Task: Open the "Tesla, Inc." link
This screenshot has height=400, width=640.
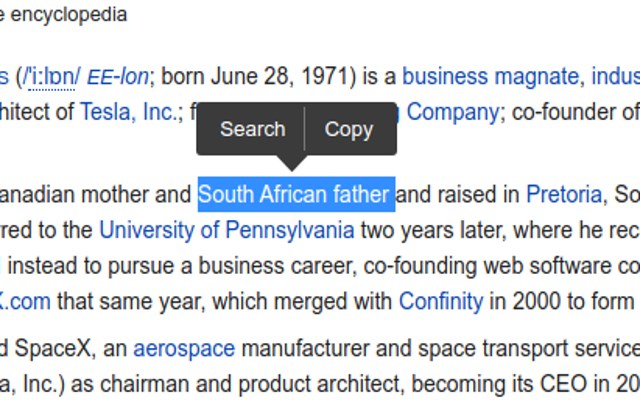Action: [x=129, y=112]
